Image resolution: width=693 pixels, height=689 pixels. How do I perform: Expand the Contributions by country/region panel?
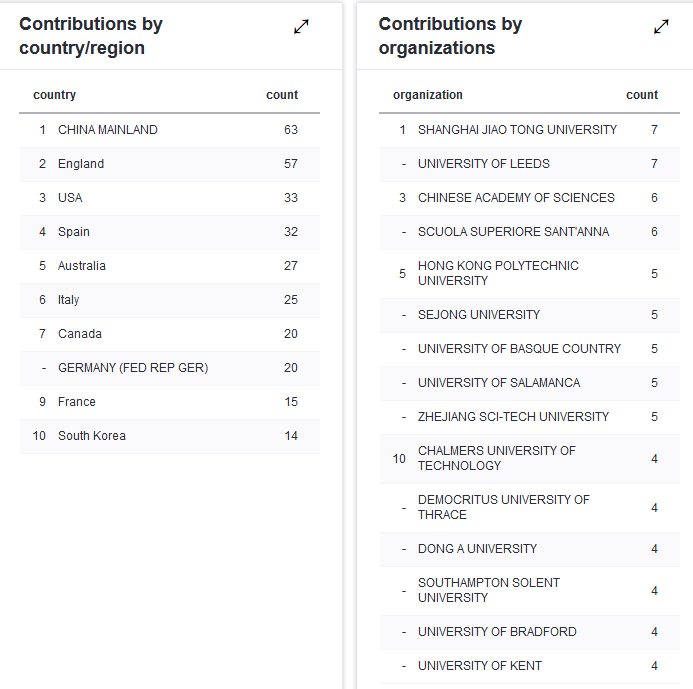pyautogui.click(x=301, y=27)
